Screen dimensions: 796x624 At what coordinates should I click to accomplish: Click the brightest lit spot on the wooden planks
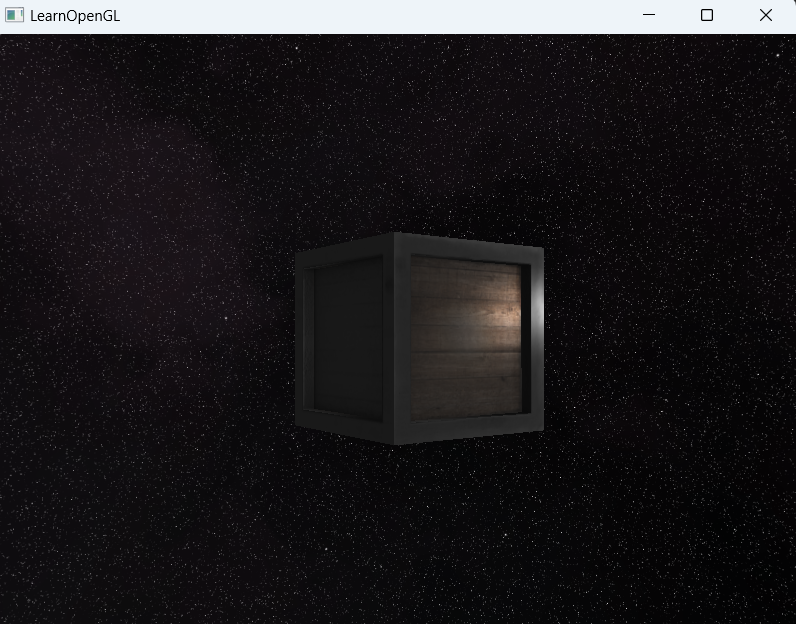pos(509,315)
